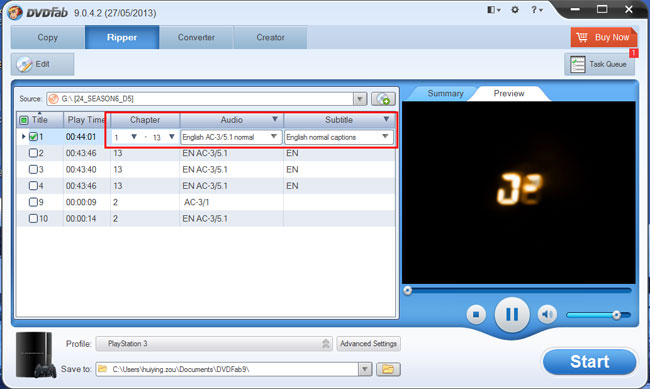650x389 pixels.
Task: Open the Save to path dropdown arrow
Action: [365, 369]
